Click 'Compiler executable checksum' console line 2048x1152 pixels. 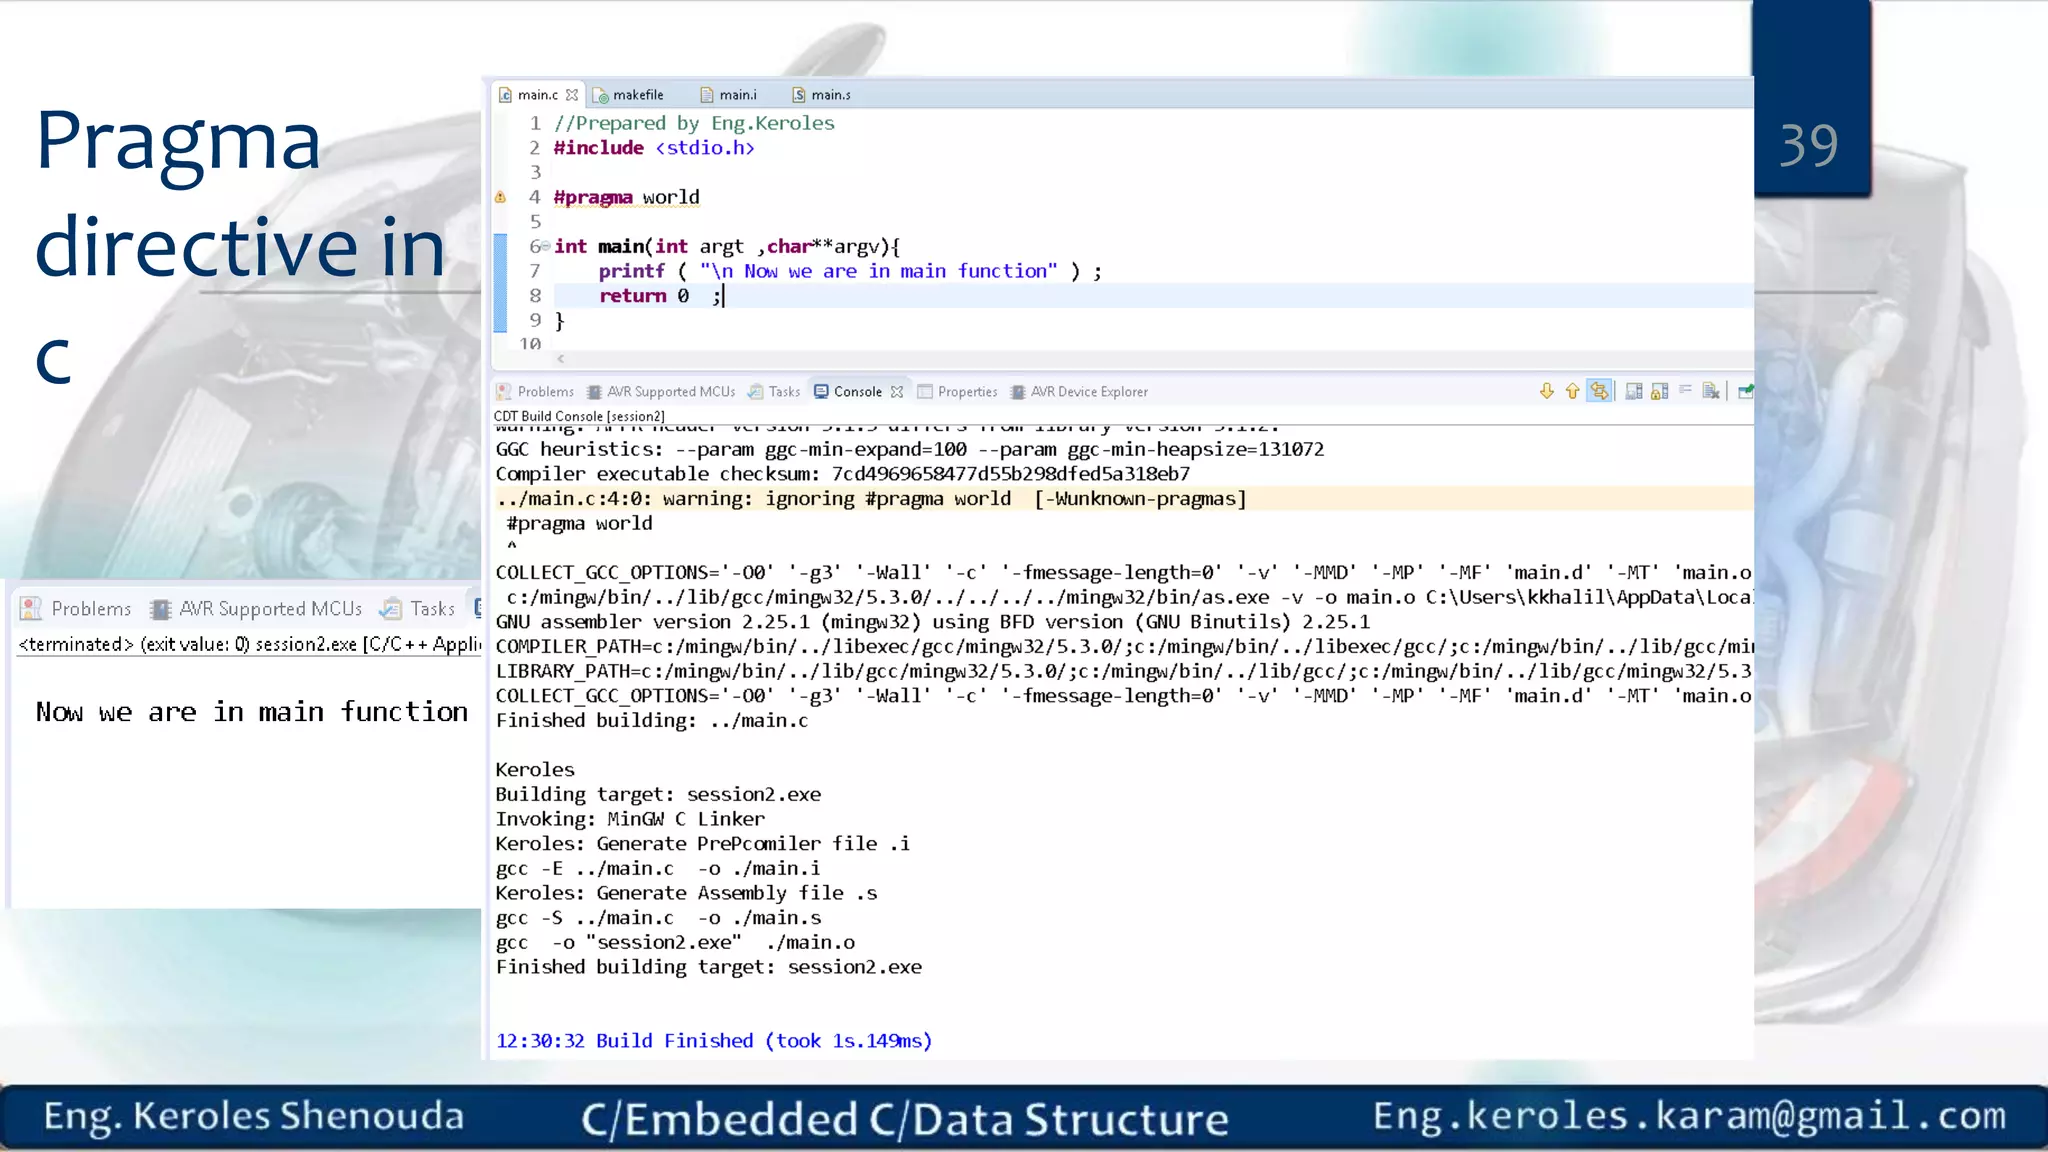point(843,474)
